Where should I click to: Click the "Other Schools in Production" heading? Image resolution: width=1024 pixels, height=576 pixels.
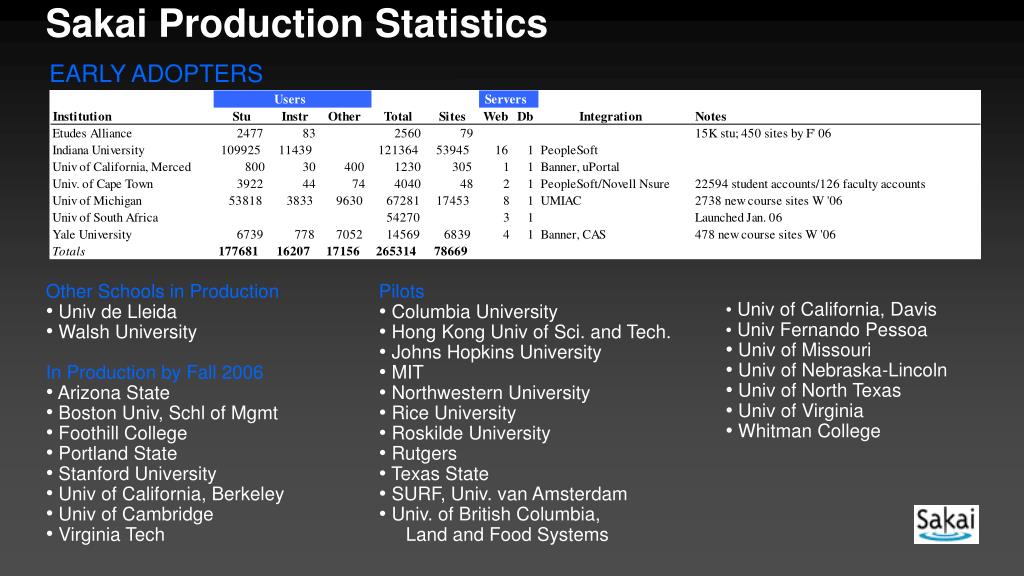(163, 291)
